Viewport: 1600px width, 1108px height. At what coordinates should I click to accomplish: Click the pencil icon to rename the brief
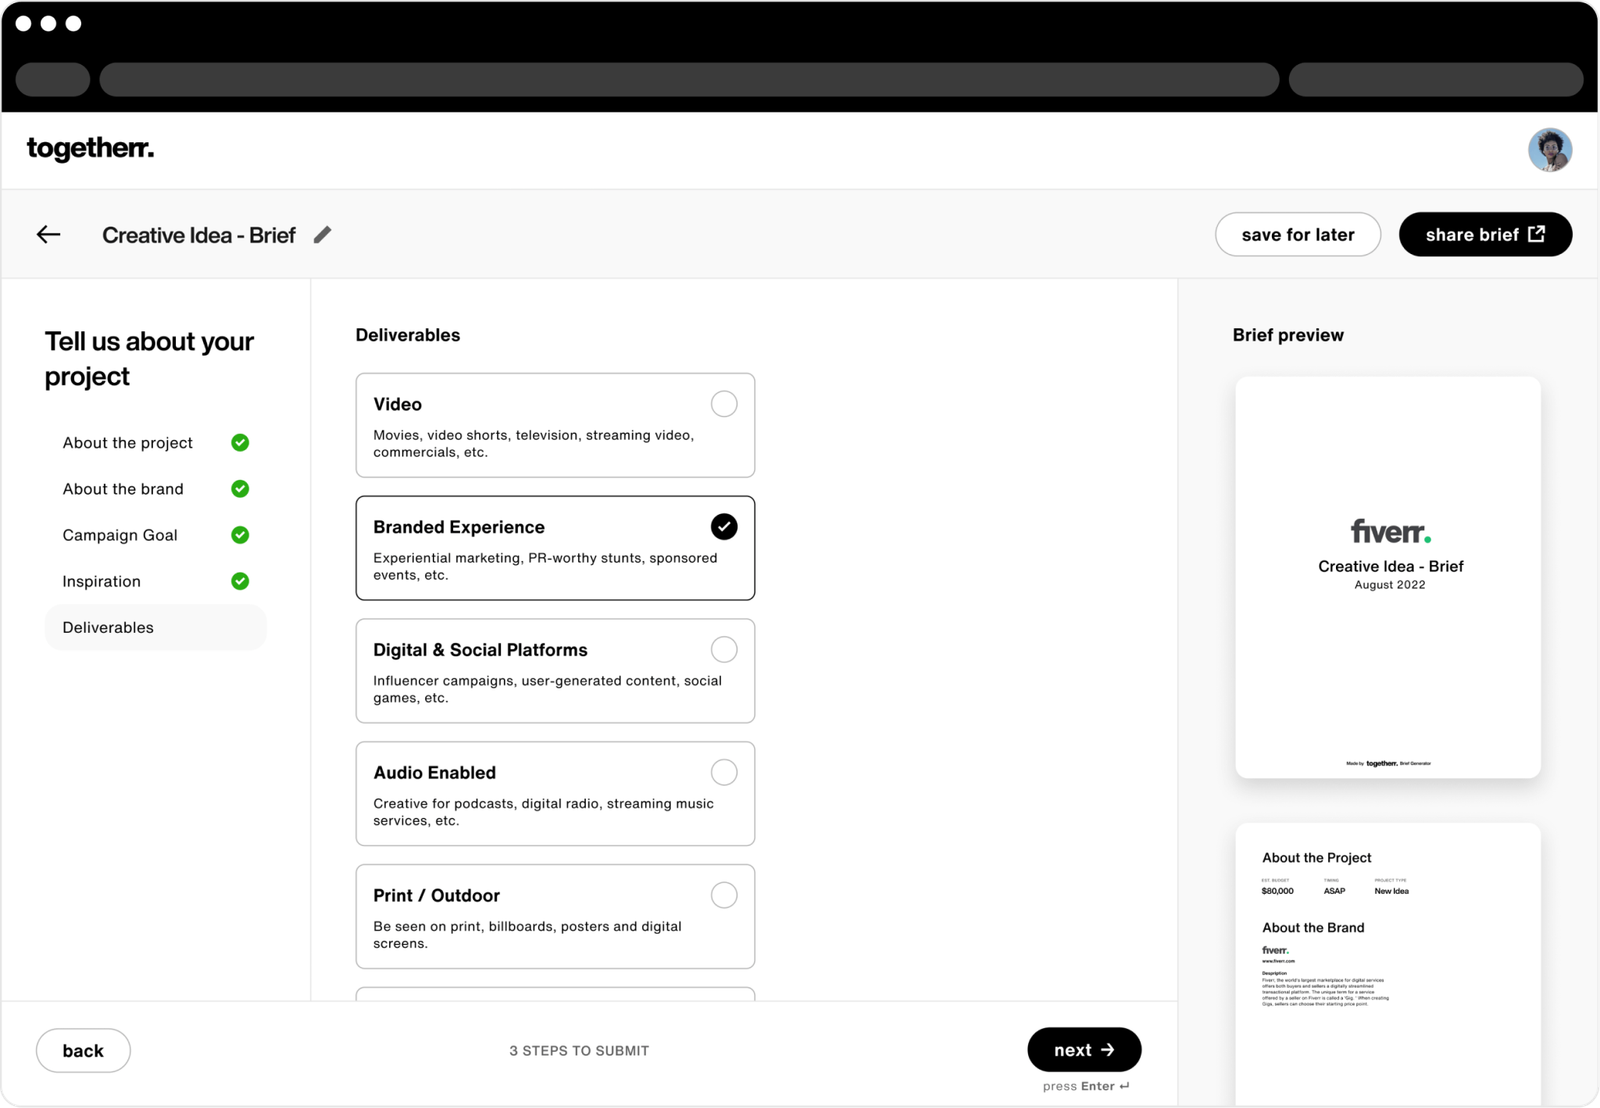point(322,235)
